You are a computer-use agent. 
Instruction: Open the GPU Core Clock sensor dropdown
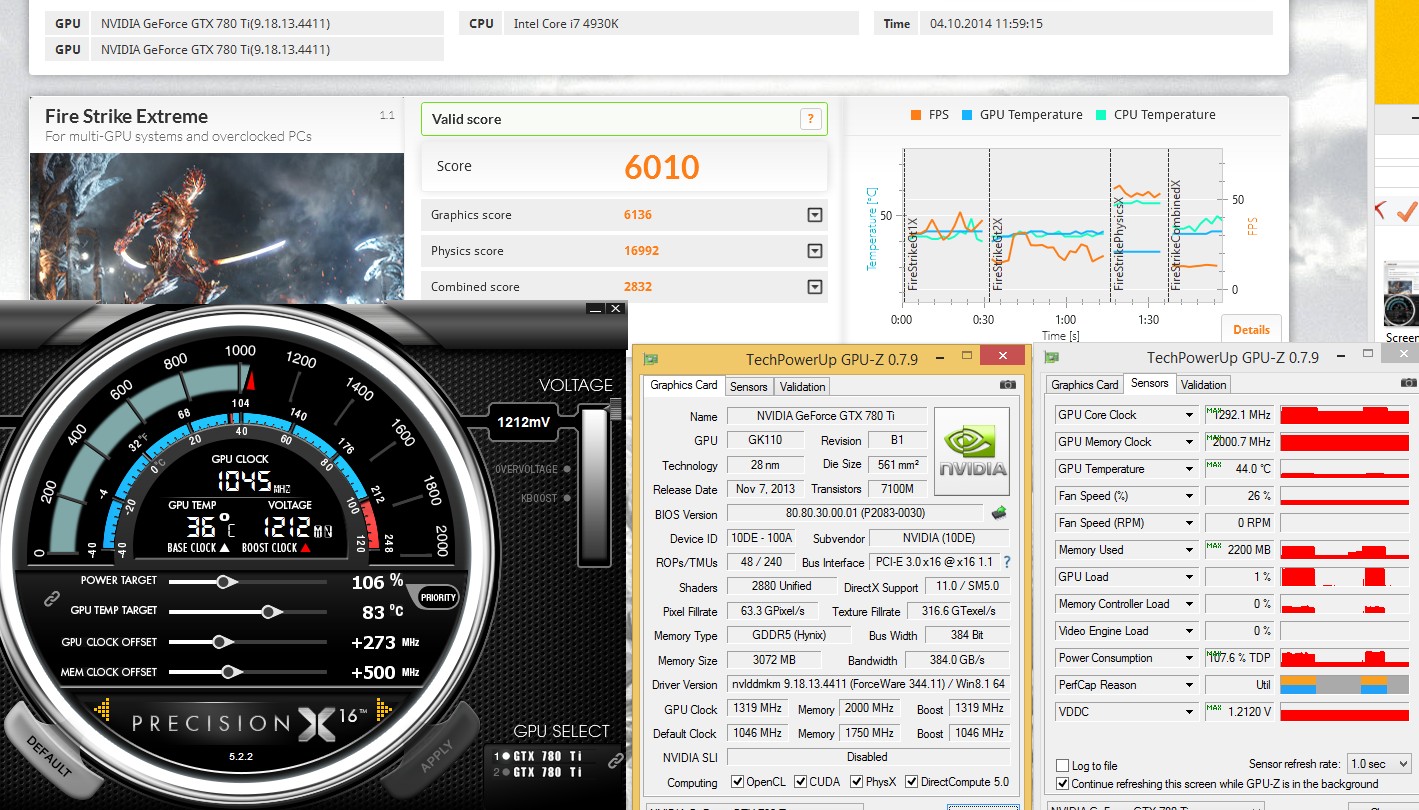(1189, 415)
